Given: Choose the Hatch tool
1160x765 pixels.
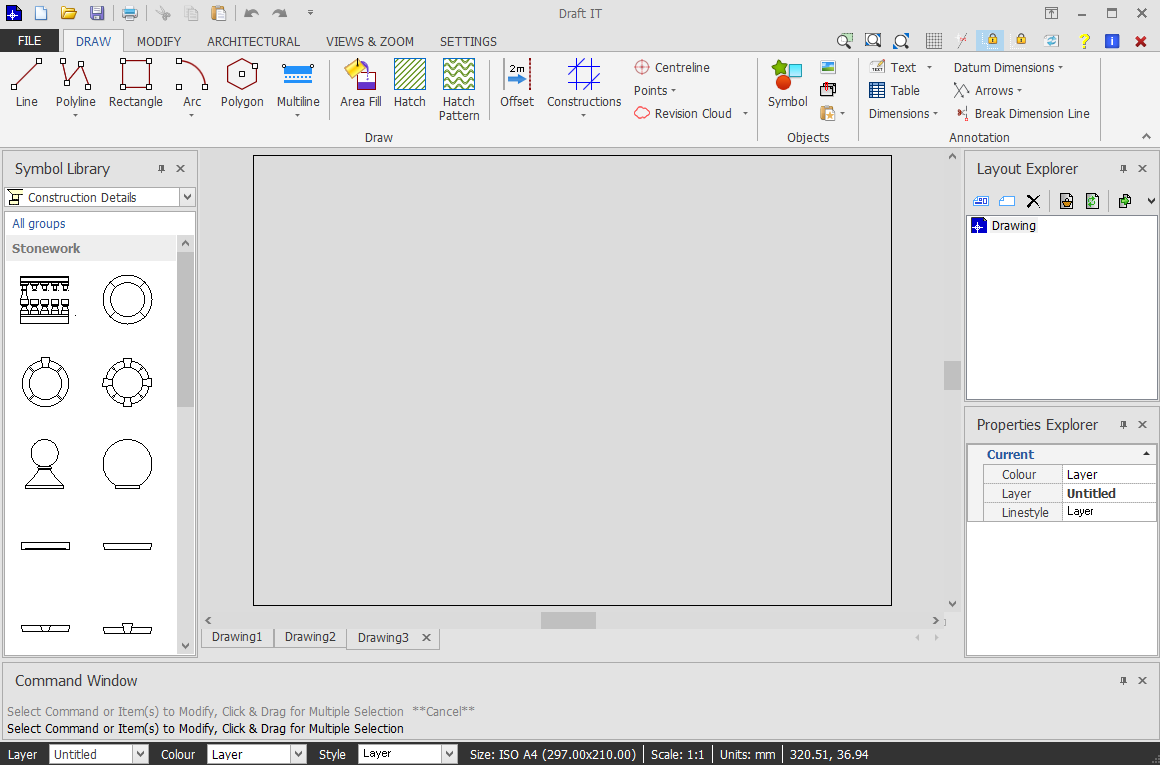Looking at the screenshot, I should point(409,84).
